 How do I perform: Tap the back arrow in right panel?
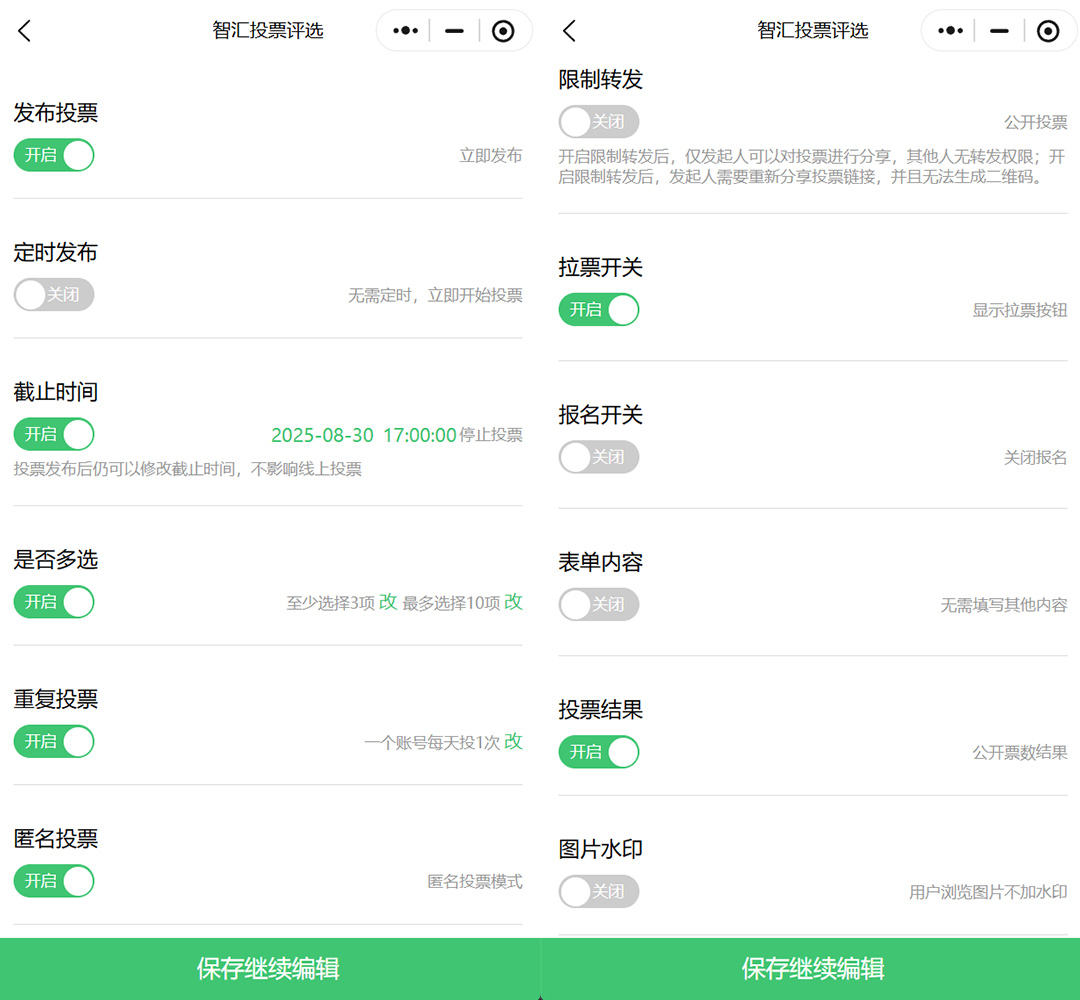[569, 31]
